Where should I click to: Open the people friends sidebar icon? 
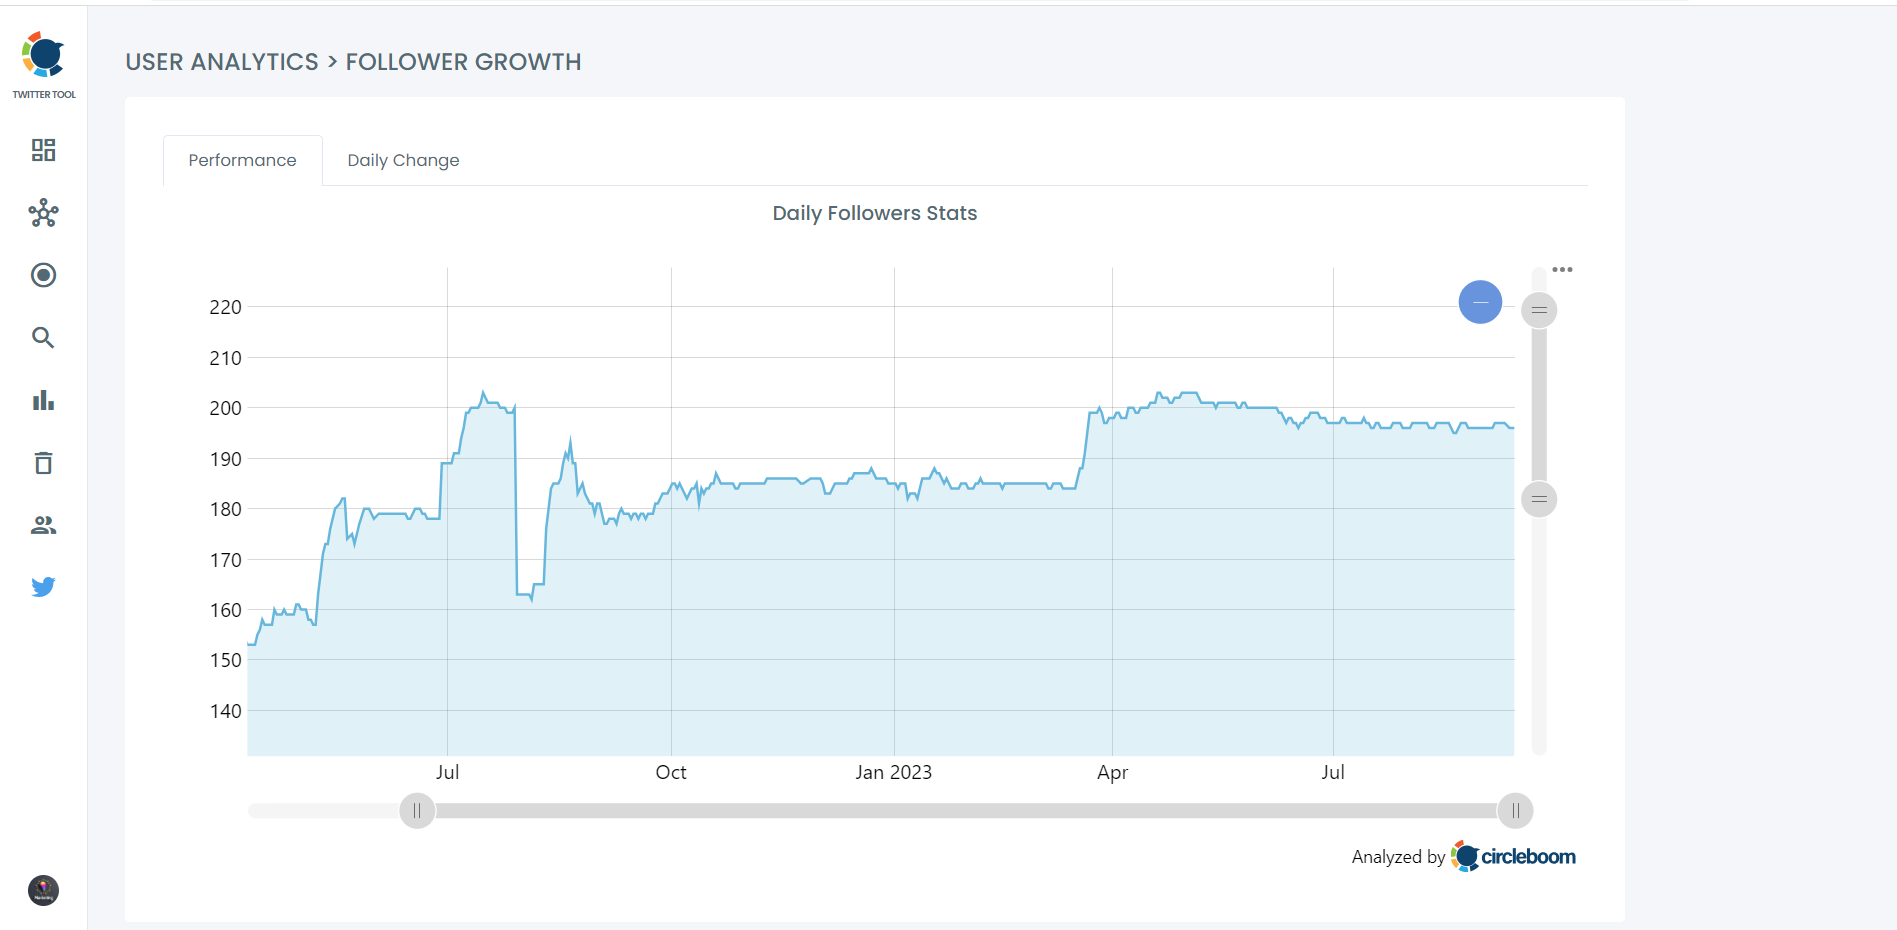43,525
